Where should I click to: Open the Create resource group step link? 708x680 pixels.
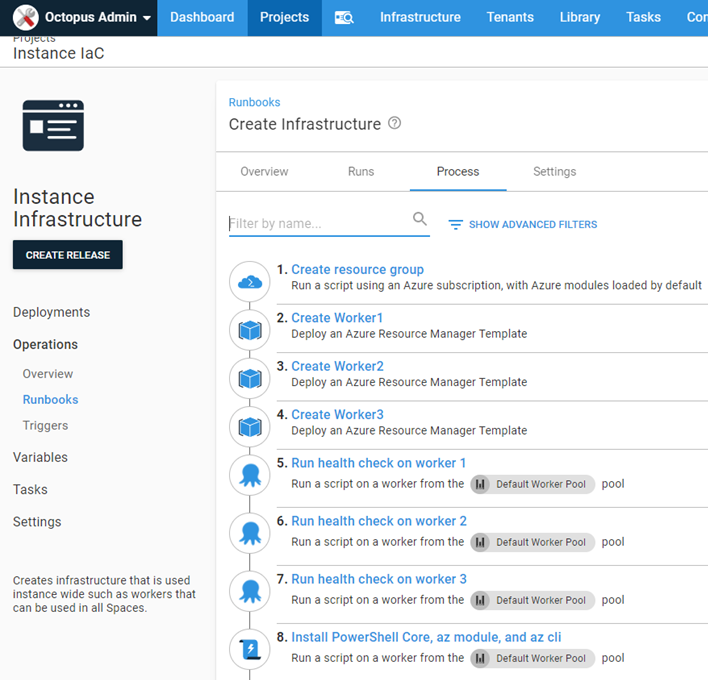pyautogui.click(x=357, y=270)
